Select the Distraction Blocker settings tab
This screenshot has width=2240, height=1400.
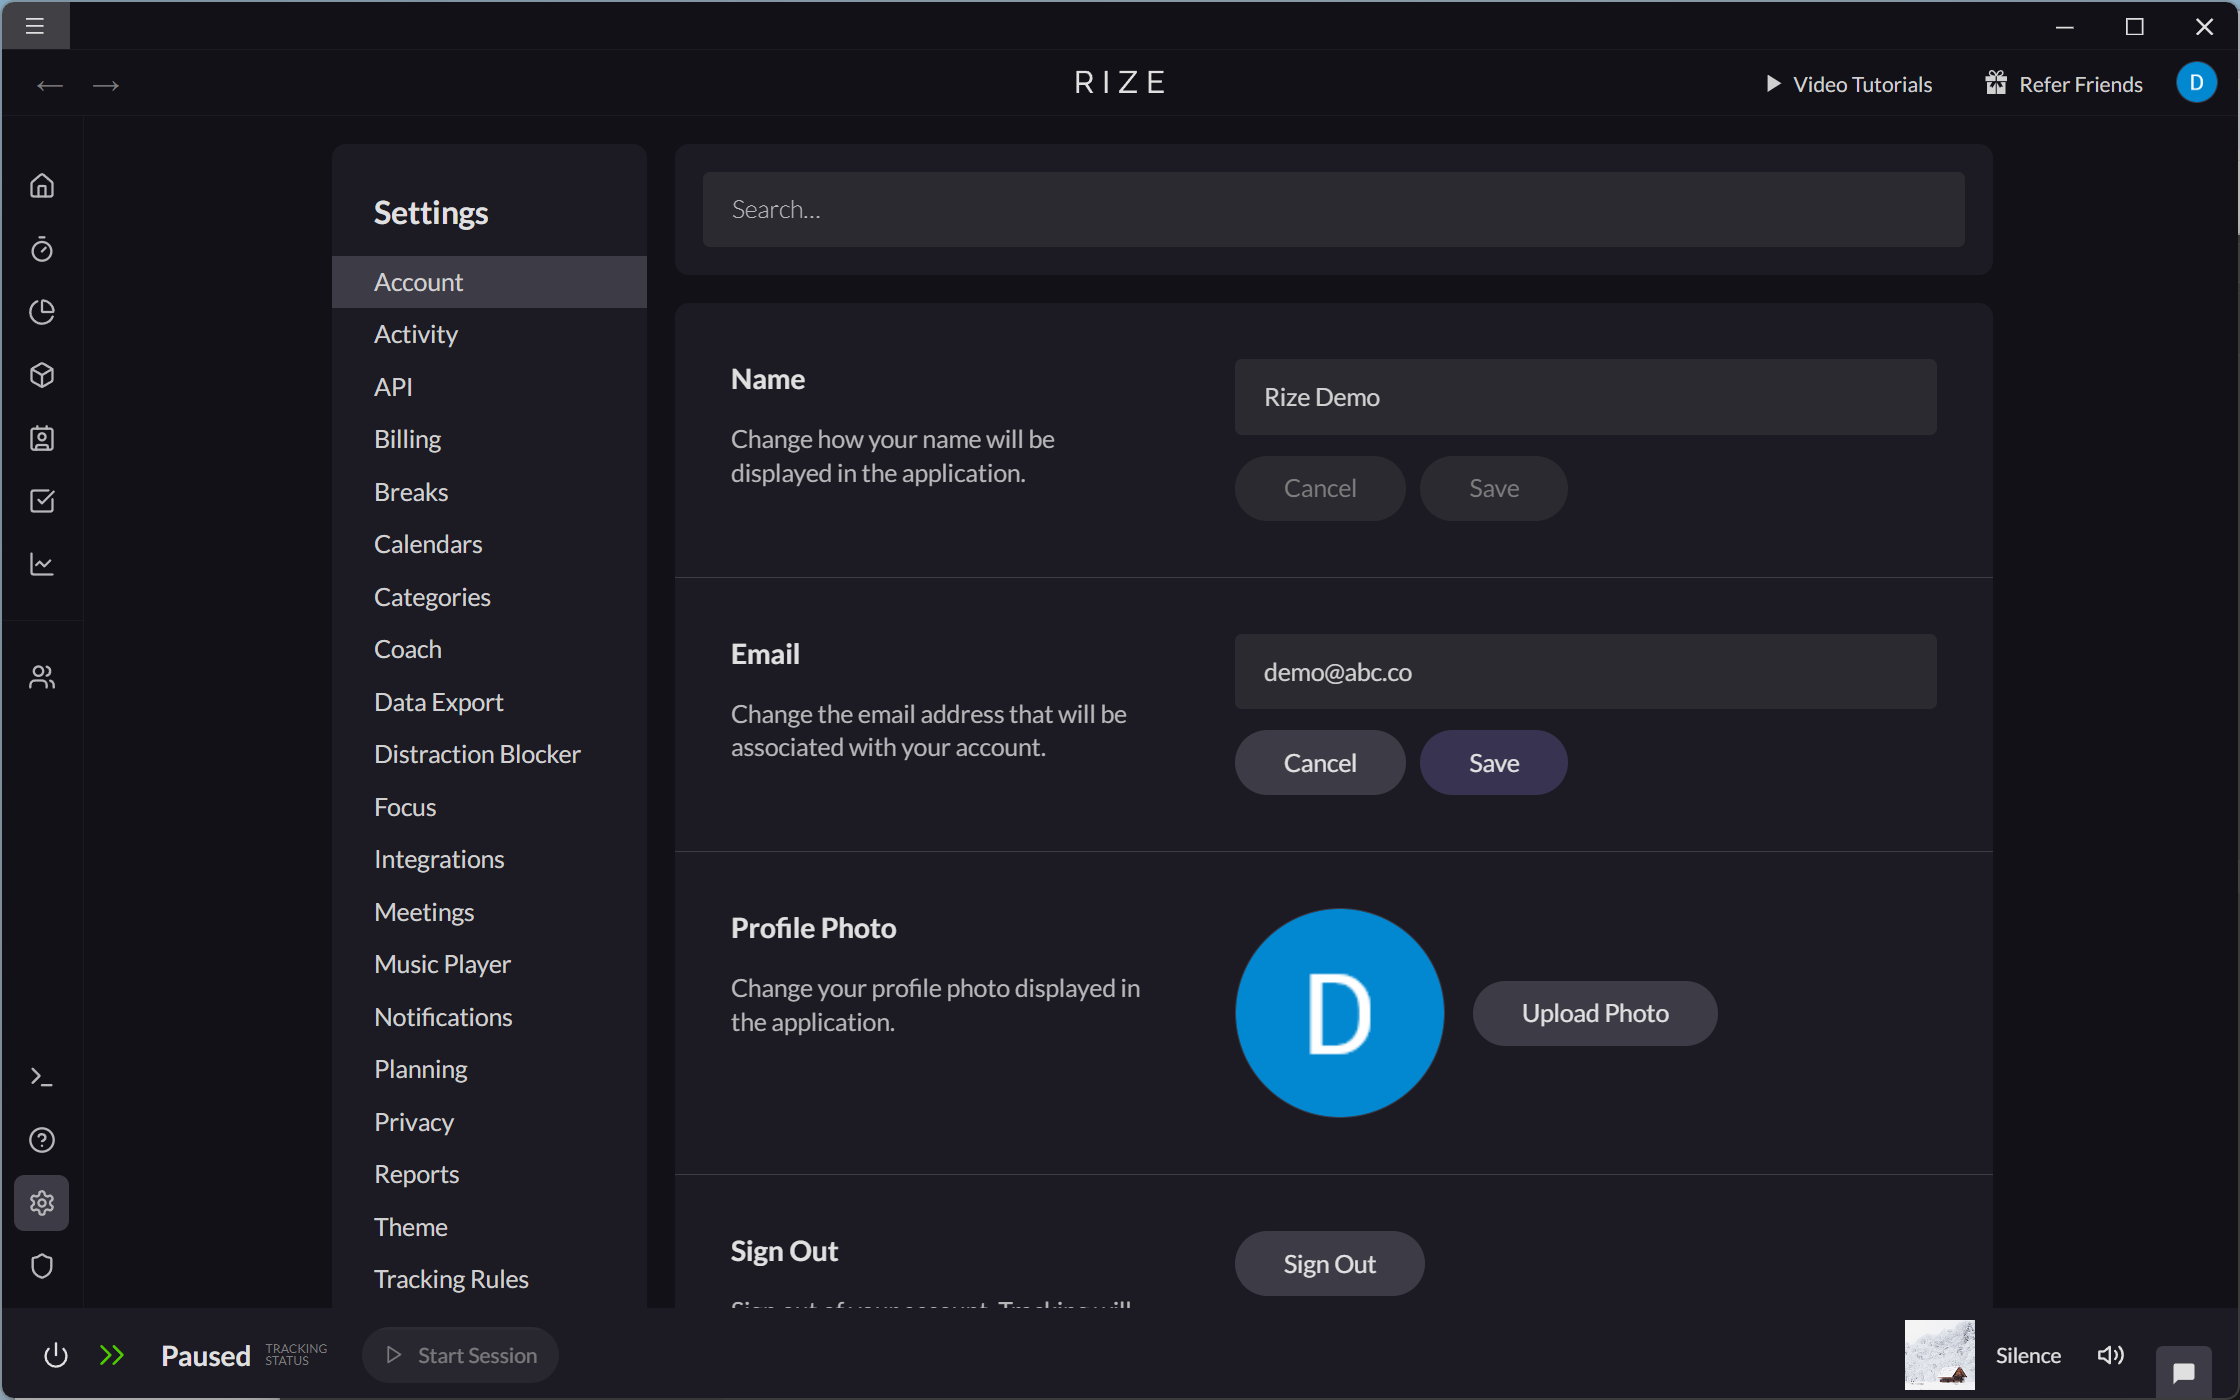[477, 753]
